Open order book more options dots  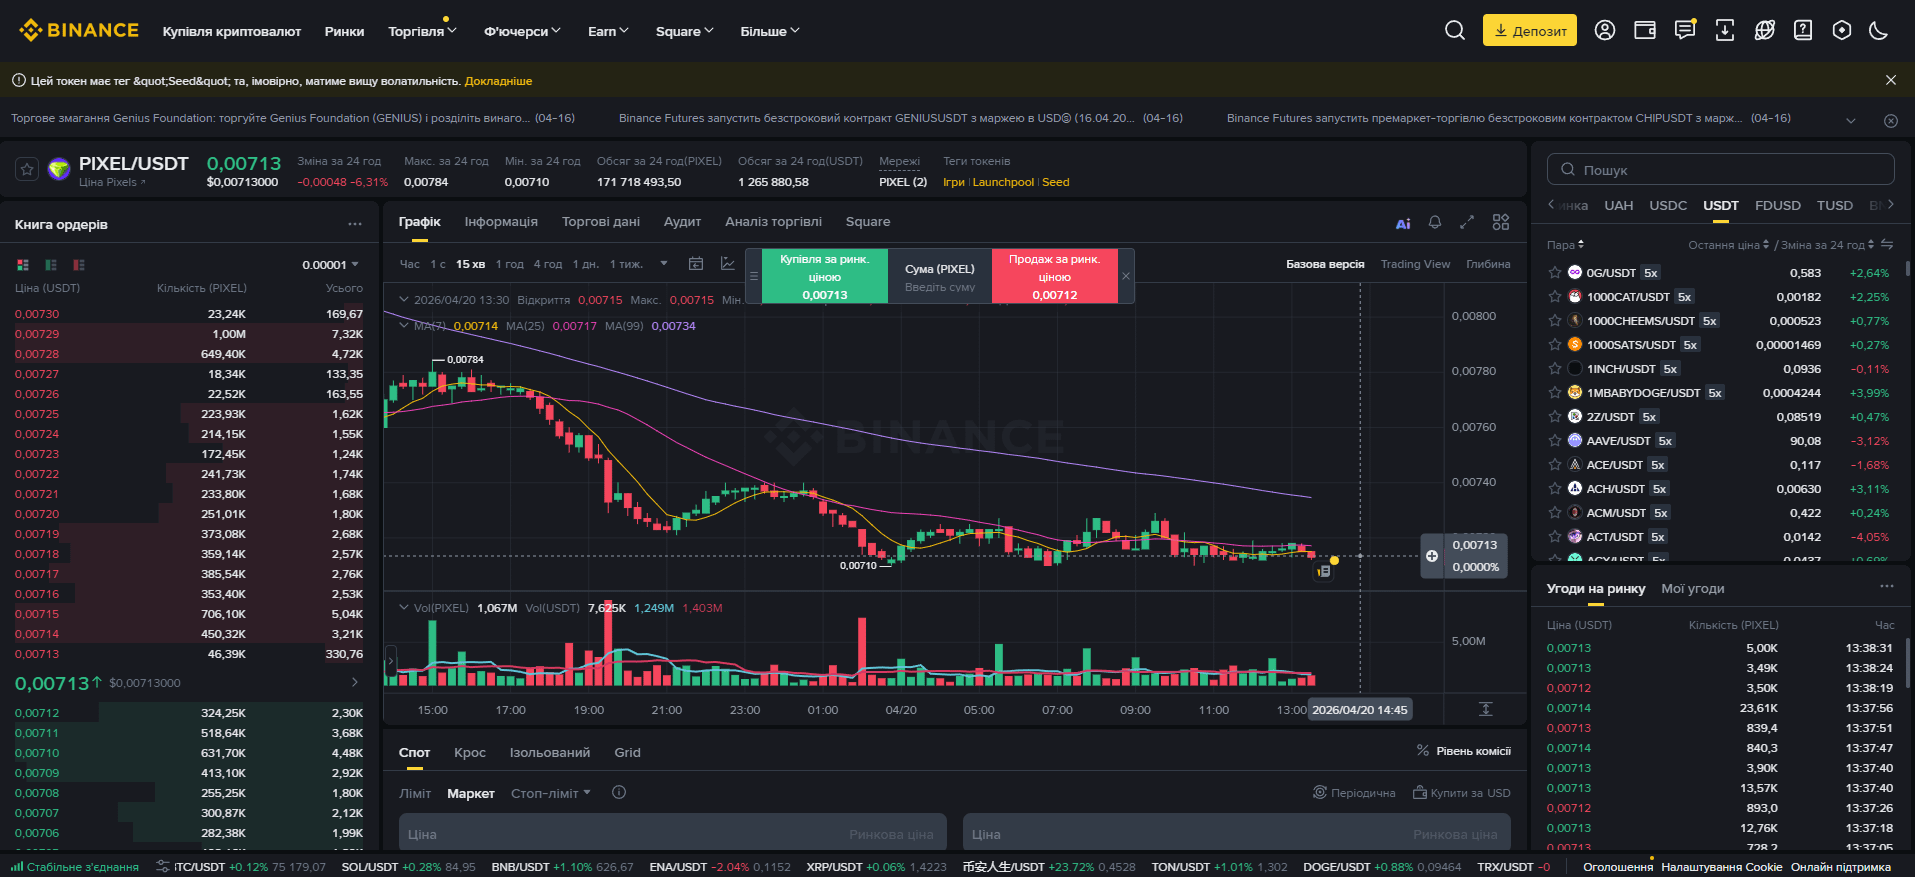(x=355, y=224)
